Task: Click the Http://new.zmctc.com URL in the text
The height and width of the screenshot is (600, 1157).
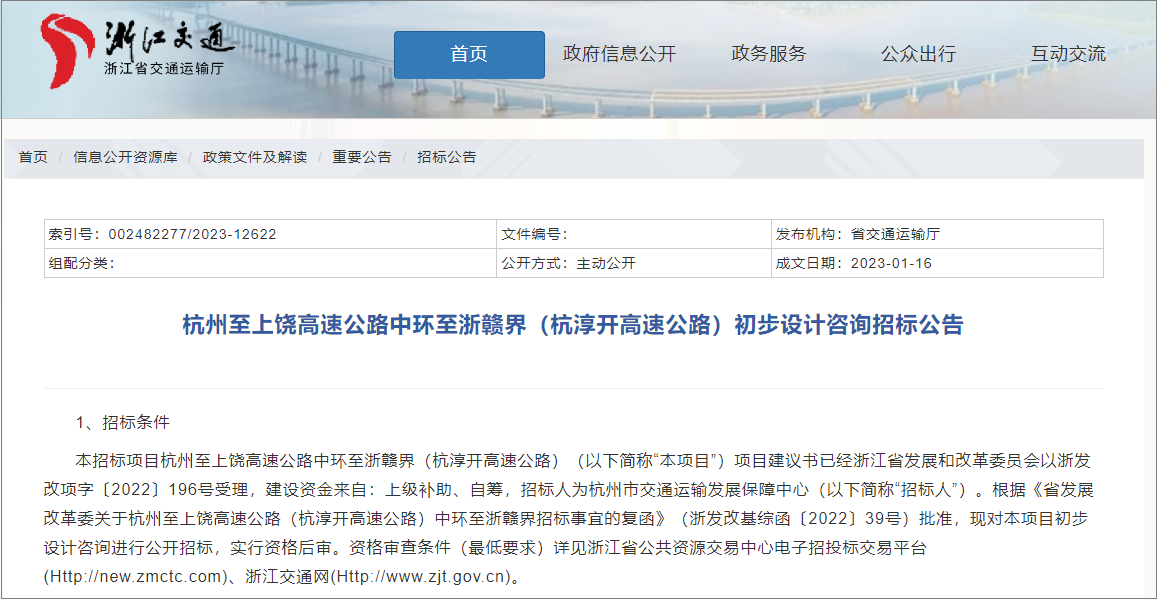Action: [130, 577]
